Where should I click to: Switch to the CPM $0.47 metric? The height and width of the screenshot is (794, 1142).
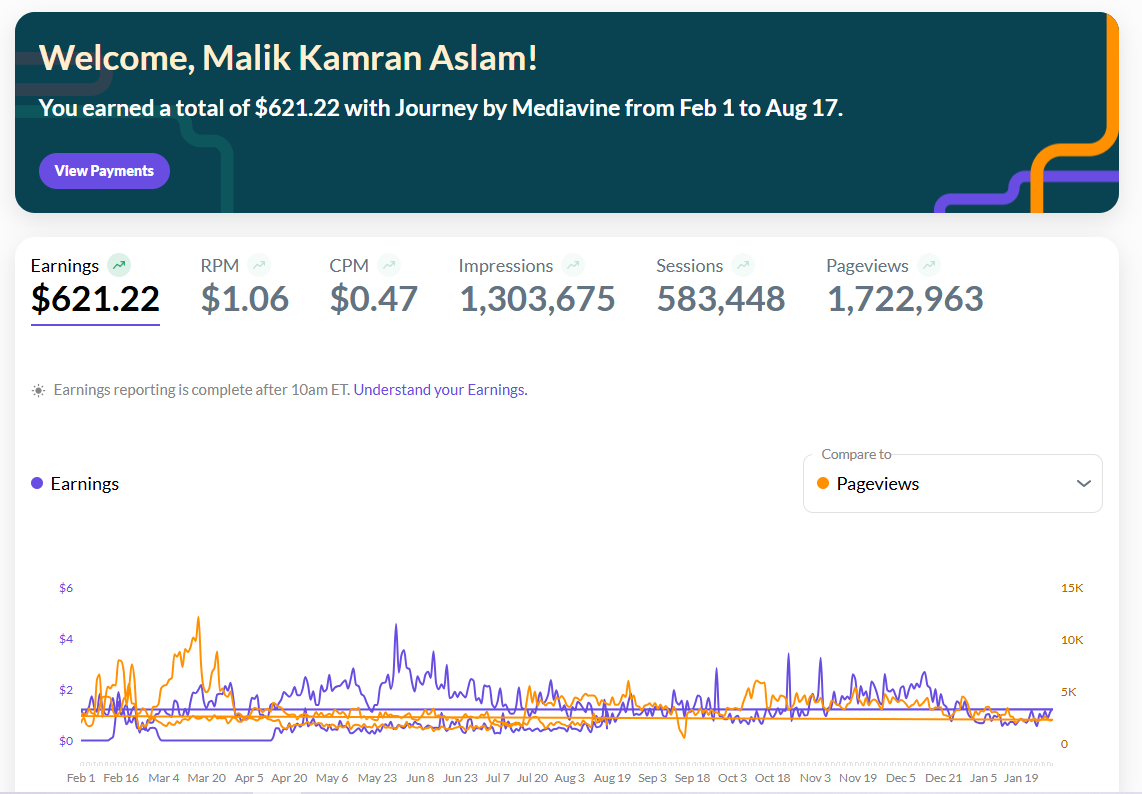(374, 286)
